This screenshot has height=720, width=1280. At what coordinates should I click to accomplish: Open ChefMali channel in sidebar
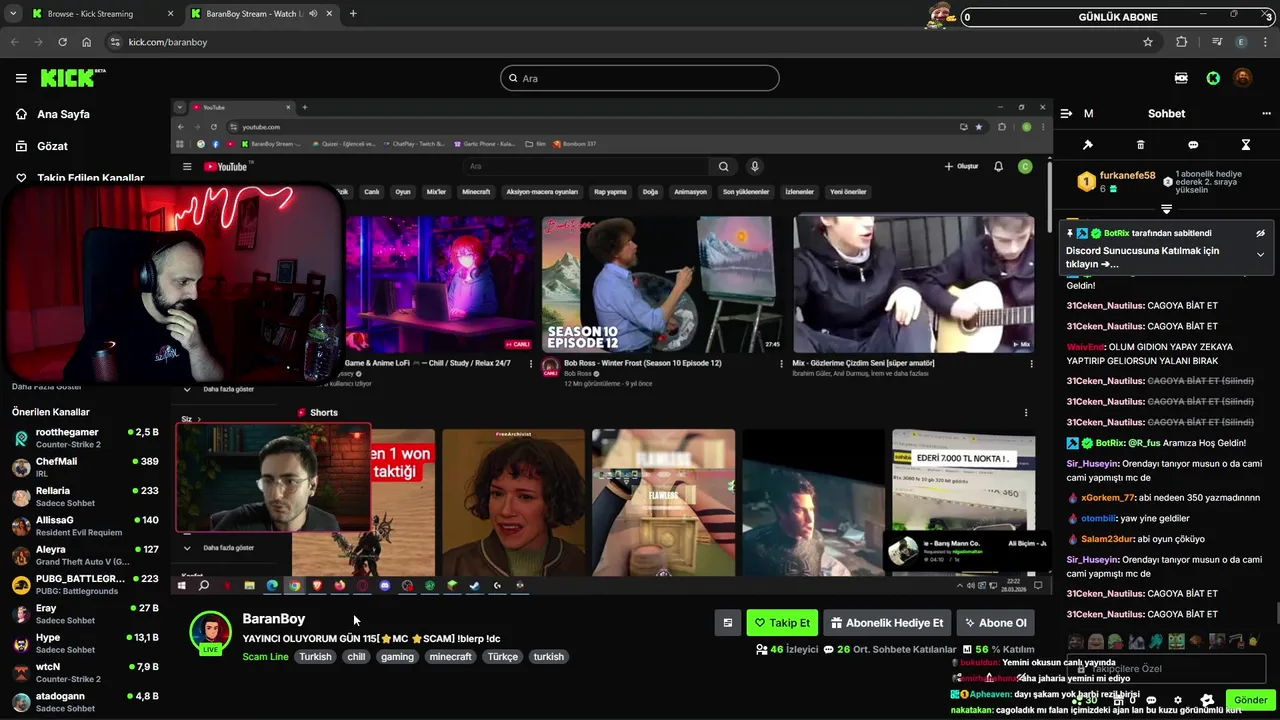(85, 467)
